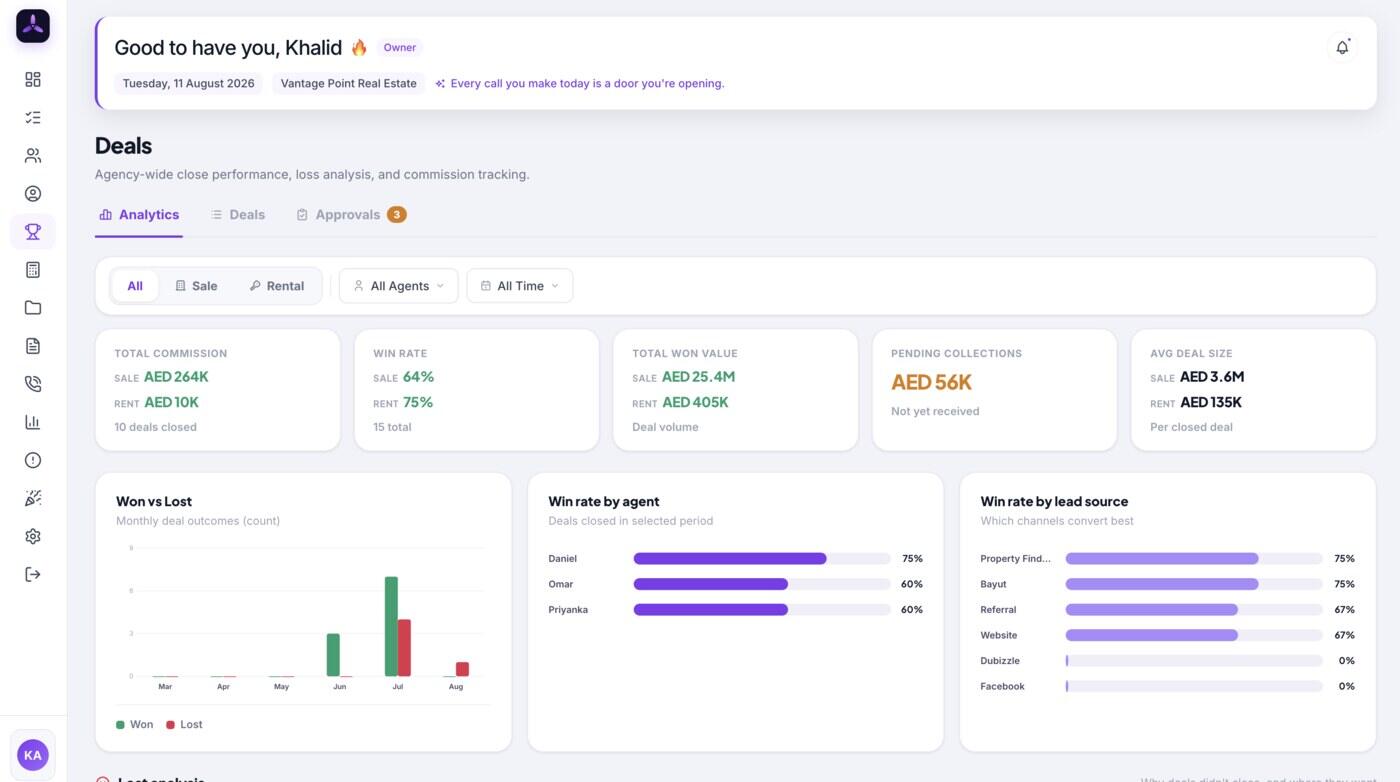Open the user circle sidebar icon
Viewport: 1400px width, 782px height.
(x=33, y=194)
